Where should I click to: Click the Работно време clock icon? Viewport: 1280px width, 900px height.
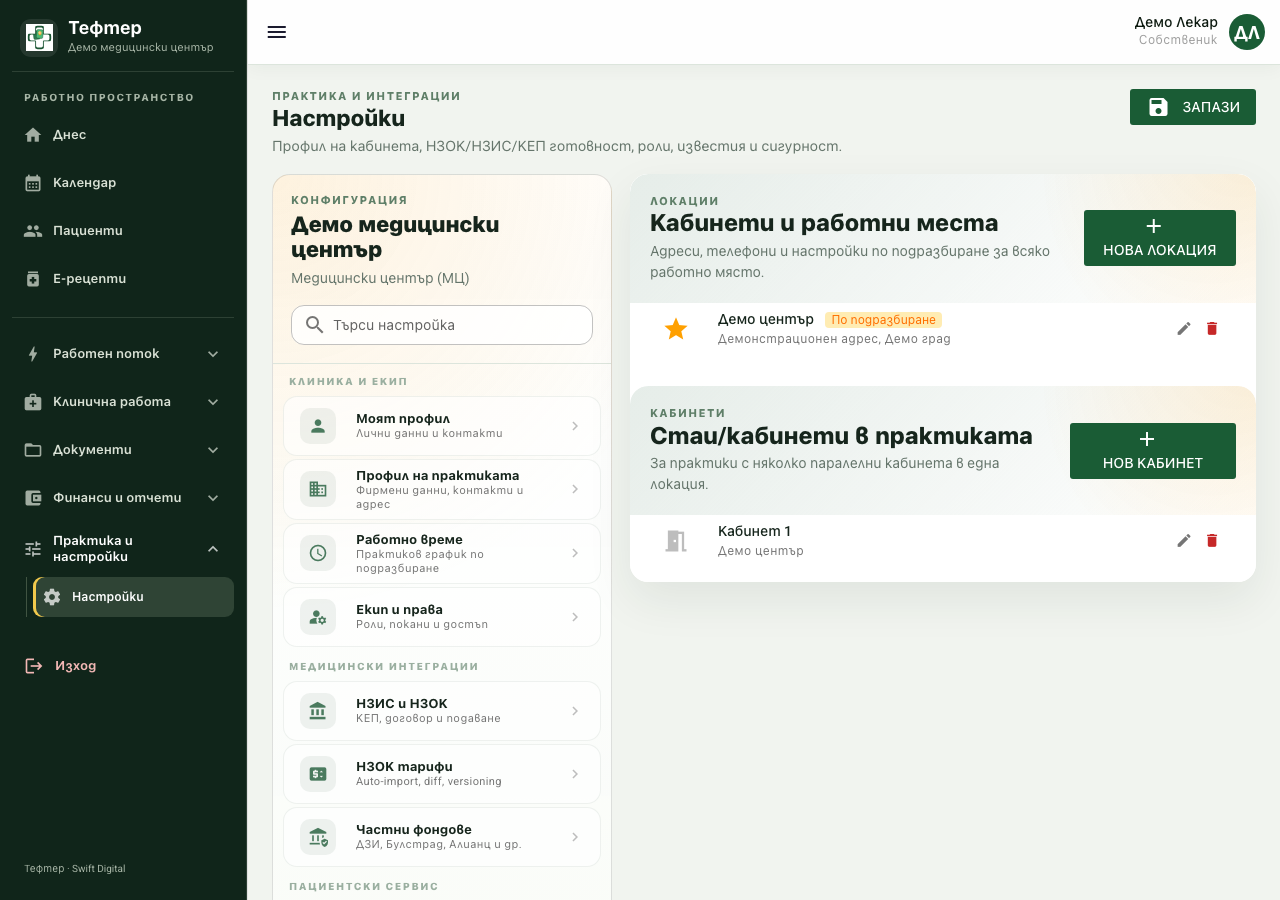pyautogui.click(x=318, y=553)
